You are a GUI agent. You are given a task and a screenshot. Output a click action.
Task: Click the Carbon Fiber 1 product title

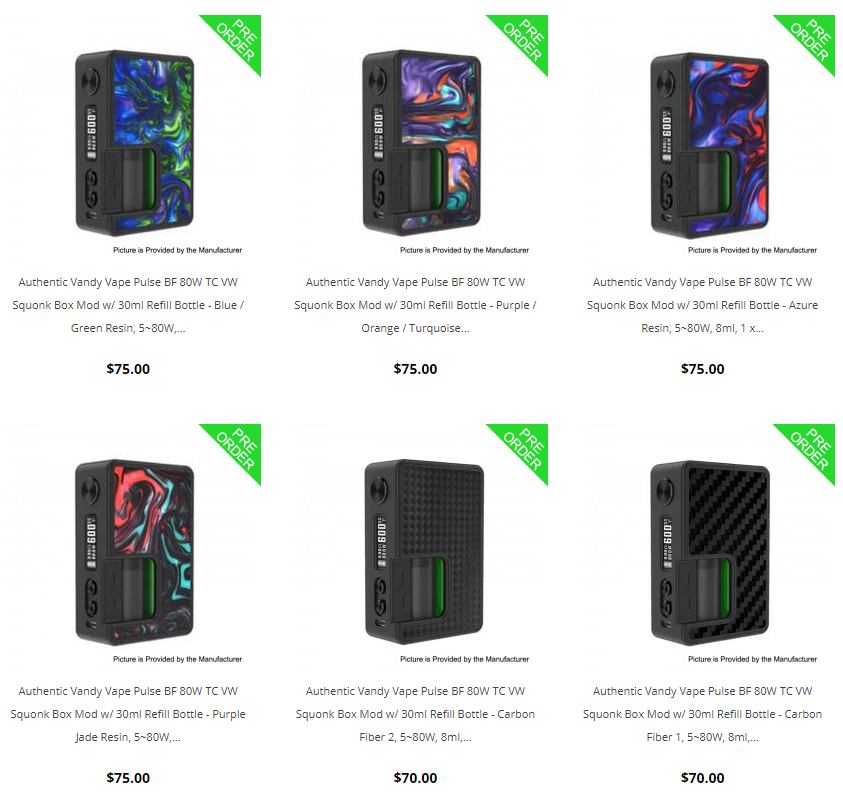(x=702, y=714)
